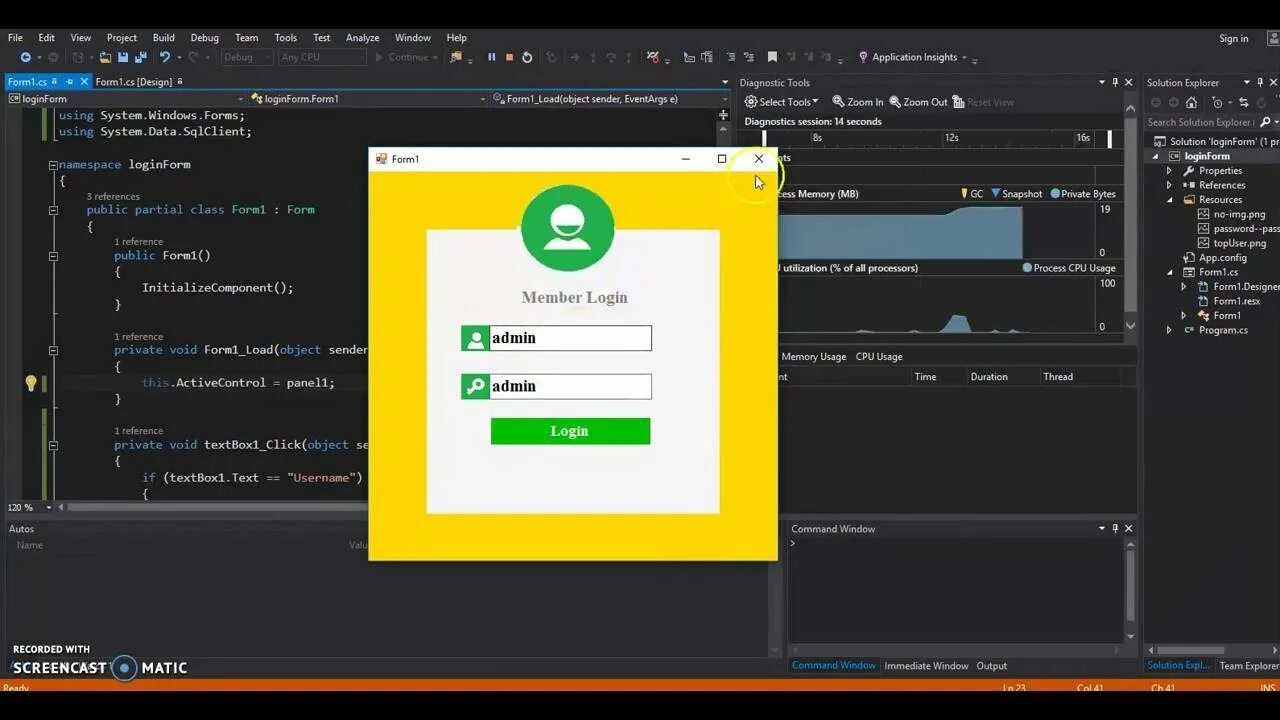Switch to the Immediate Window tab

click(926, 666)
